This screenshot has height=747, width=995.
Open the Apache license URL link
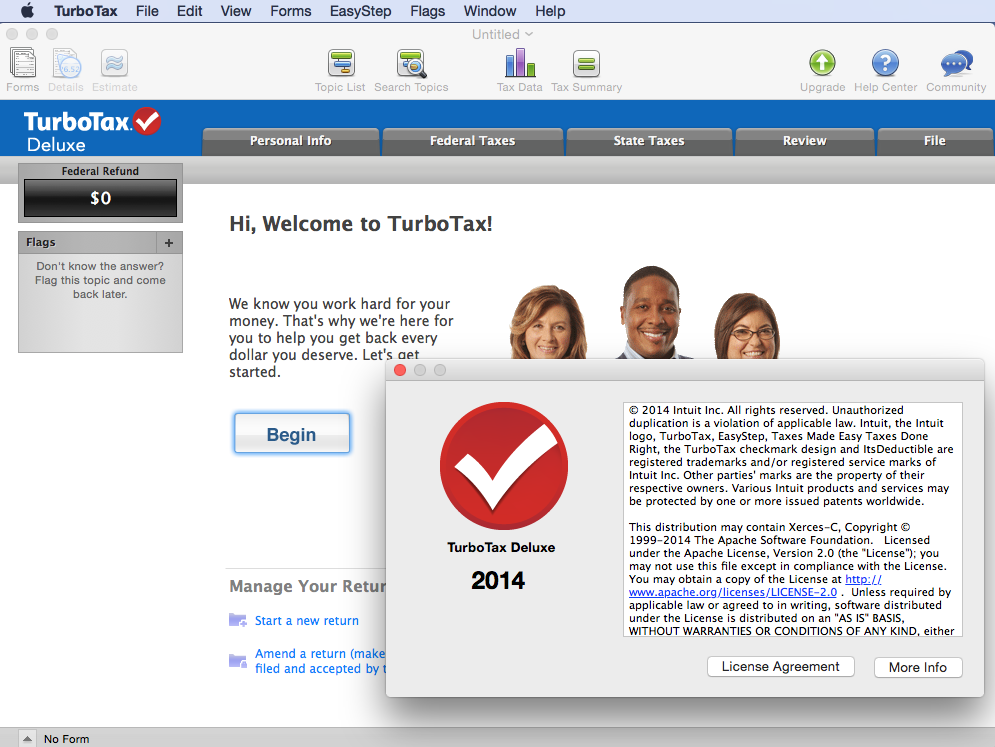(x=733, y=592)
